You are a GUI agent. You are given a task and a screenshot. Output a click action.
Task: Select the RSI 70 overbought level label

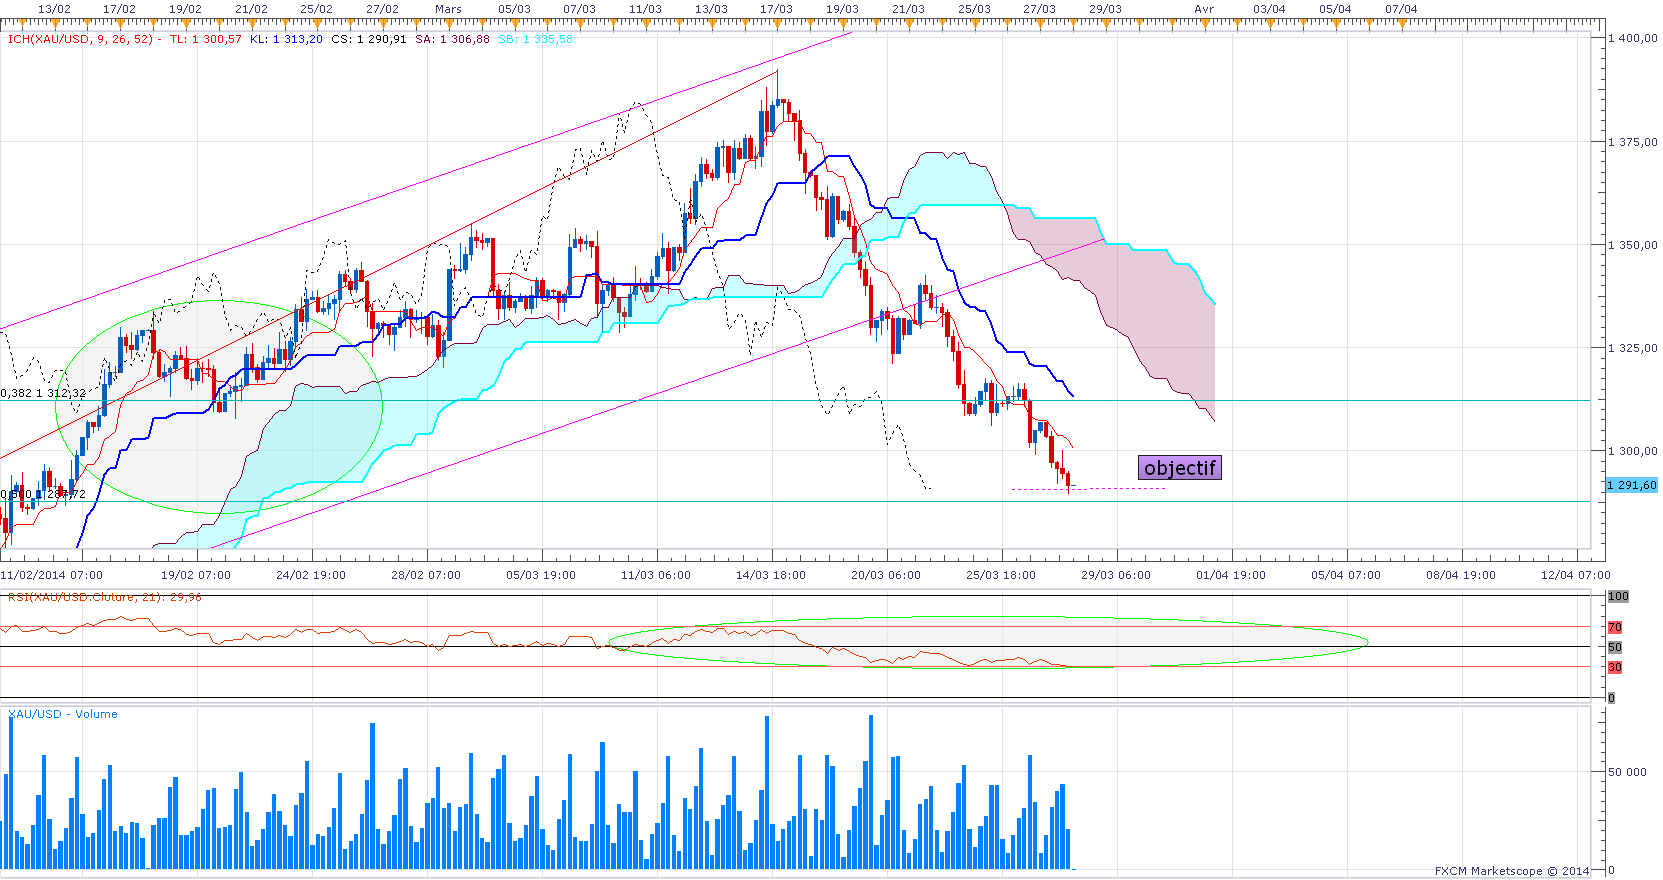click(x=1615, y=627)
